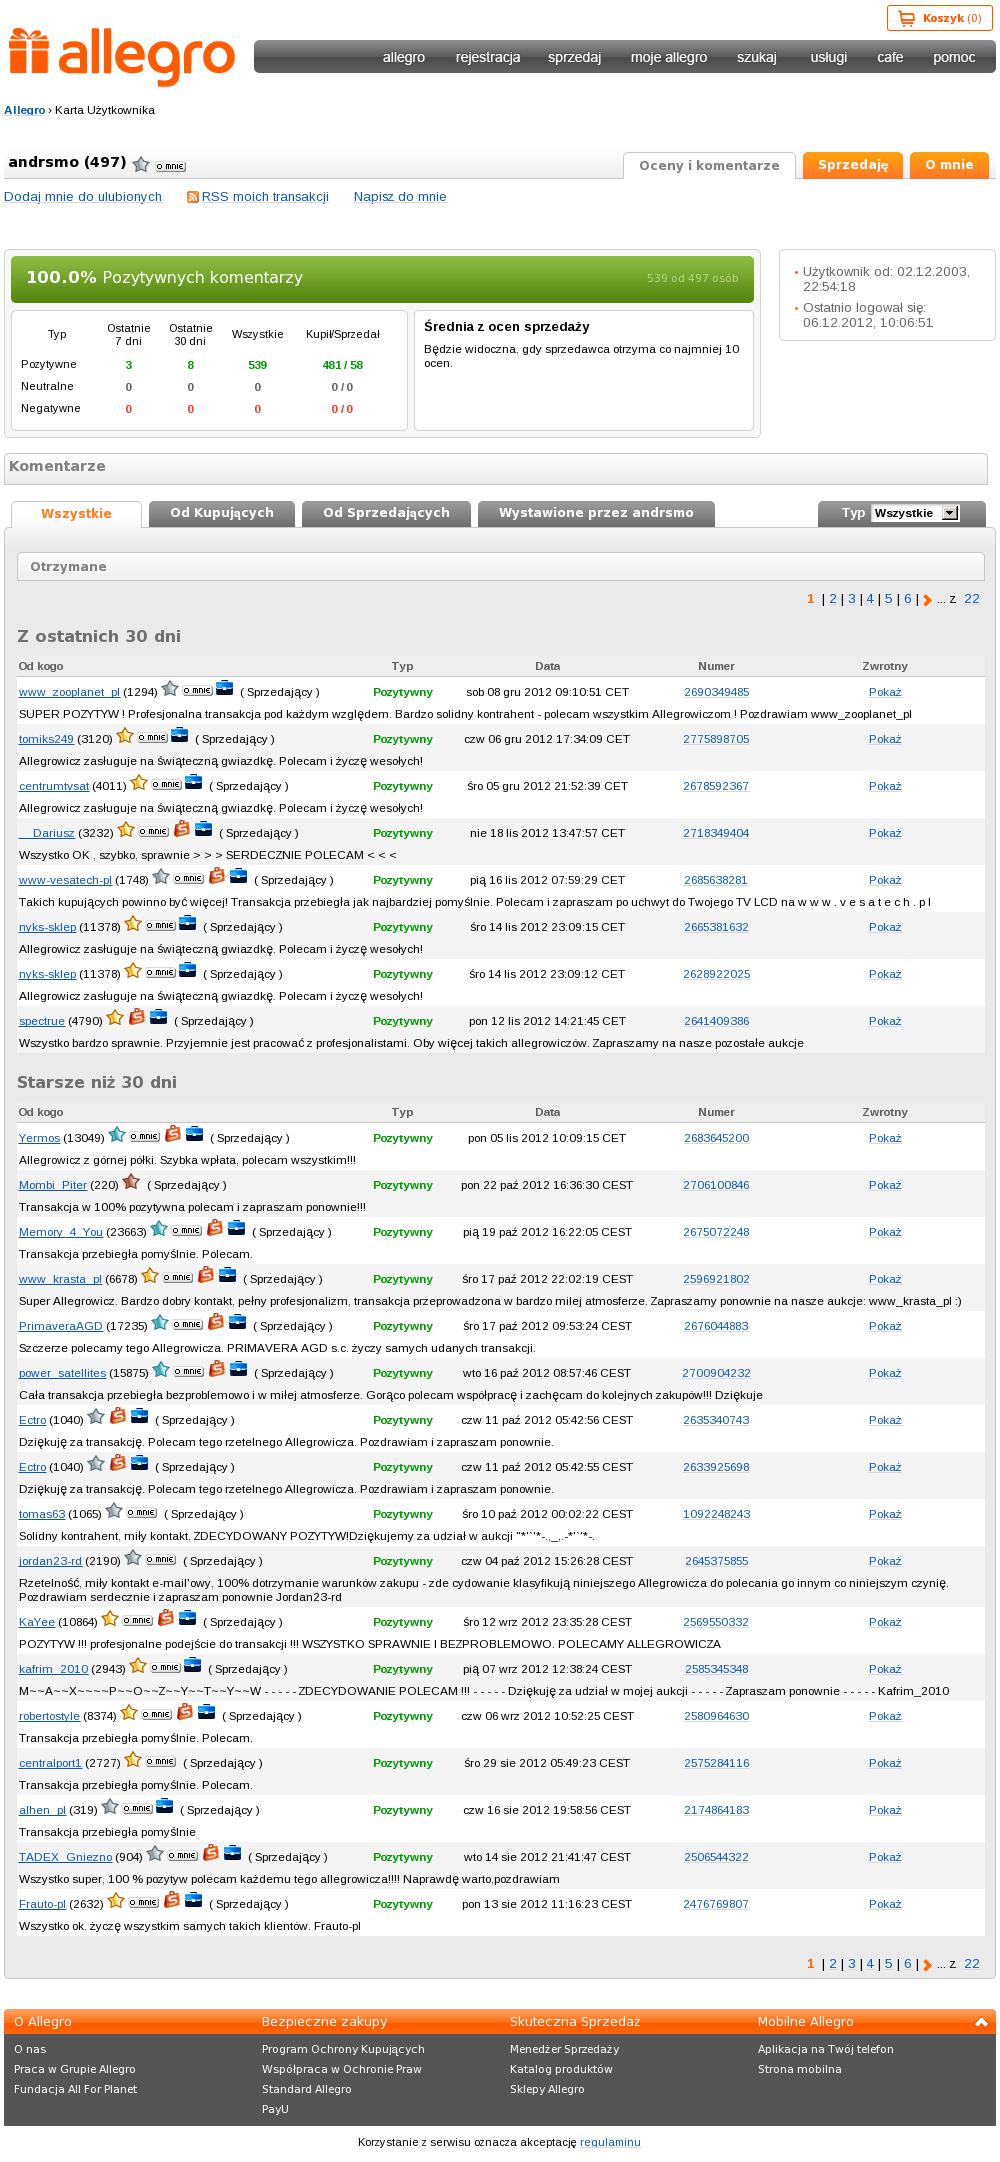Click the 'Napisz do mnie' link

[400, 197]
